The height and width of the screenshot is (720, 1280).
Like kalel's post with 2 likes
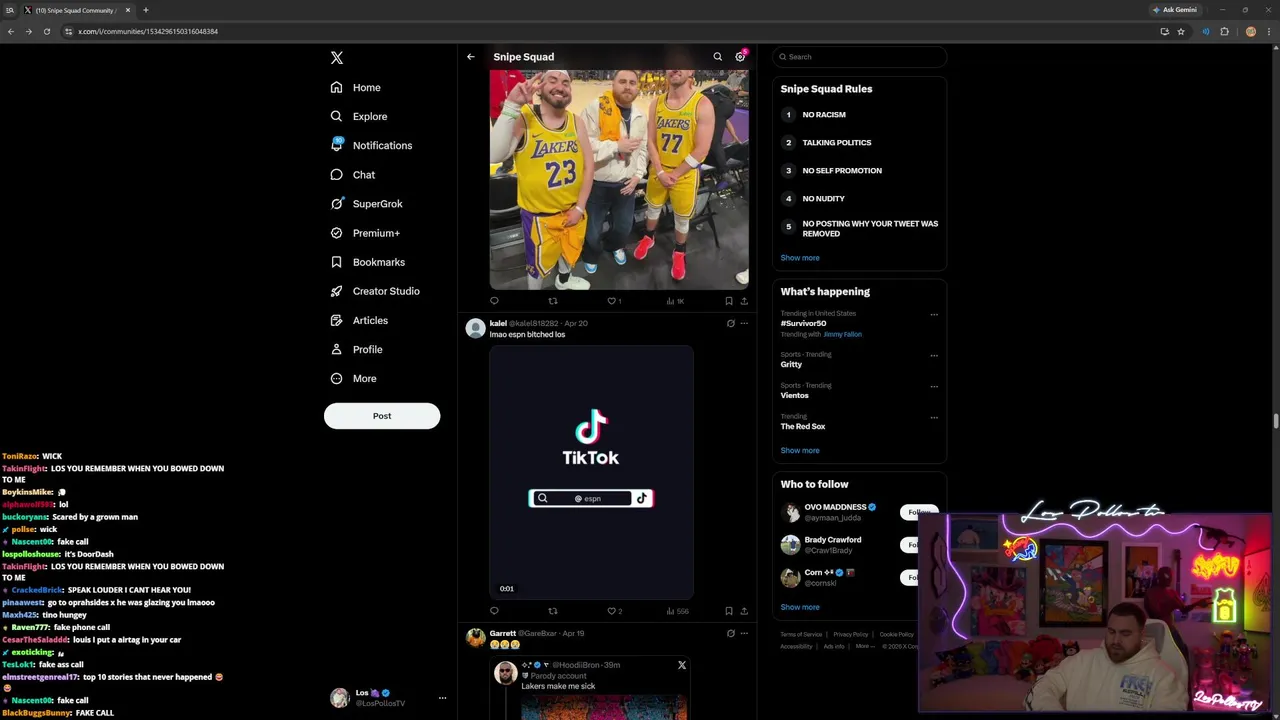point(614,611)
